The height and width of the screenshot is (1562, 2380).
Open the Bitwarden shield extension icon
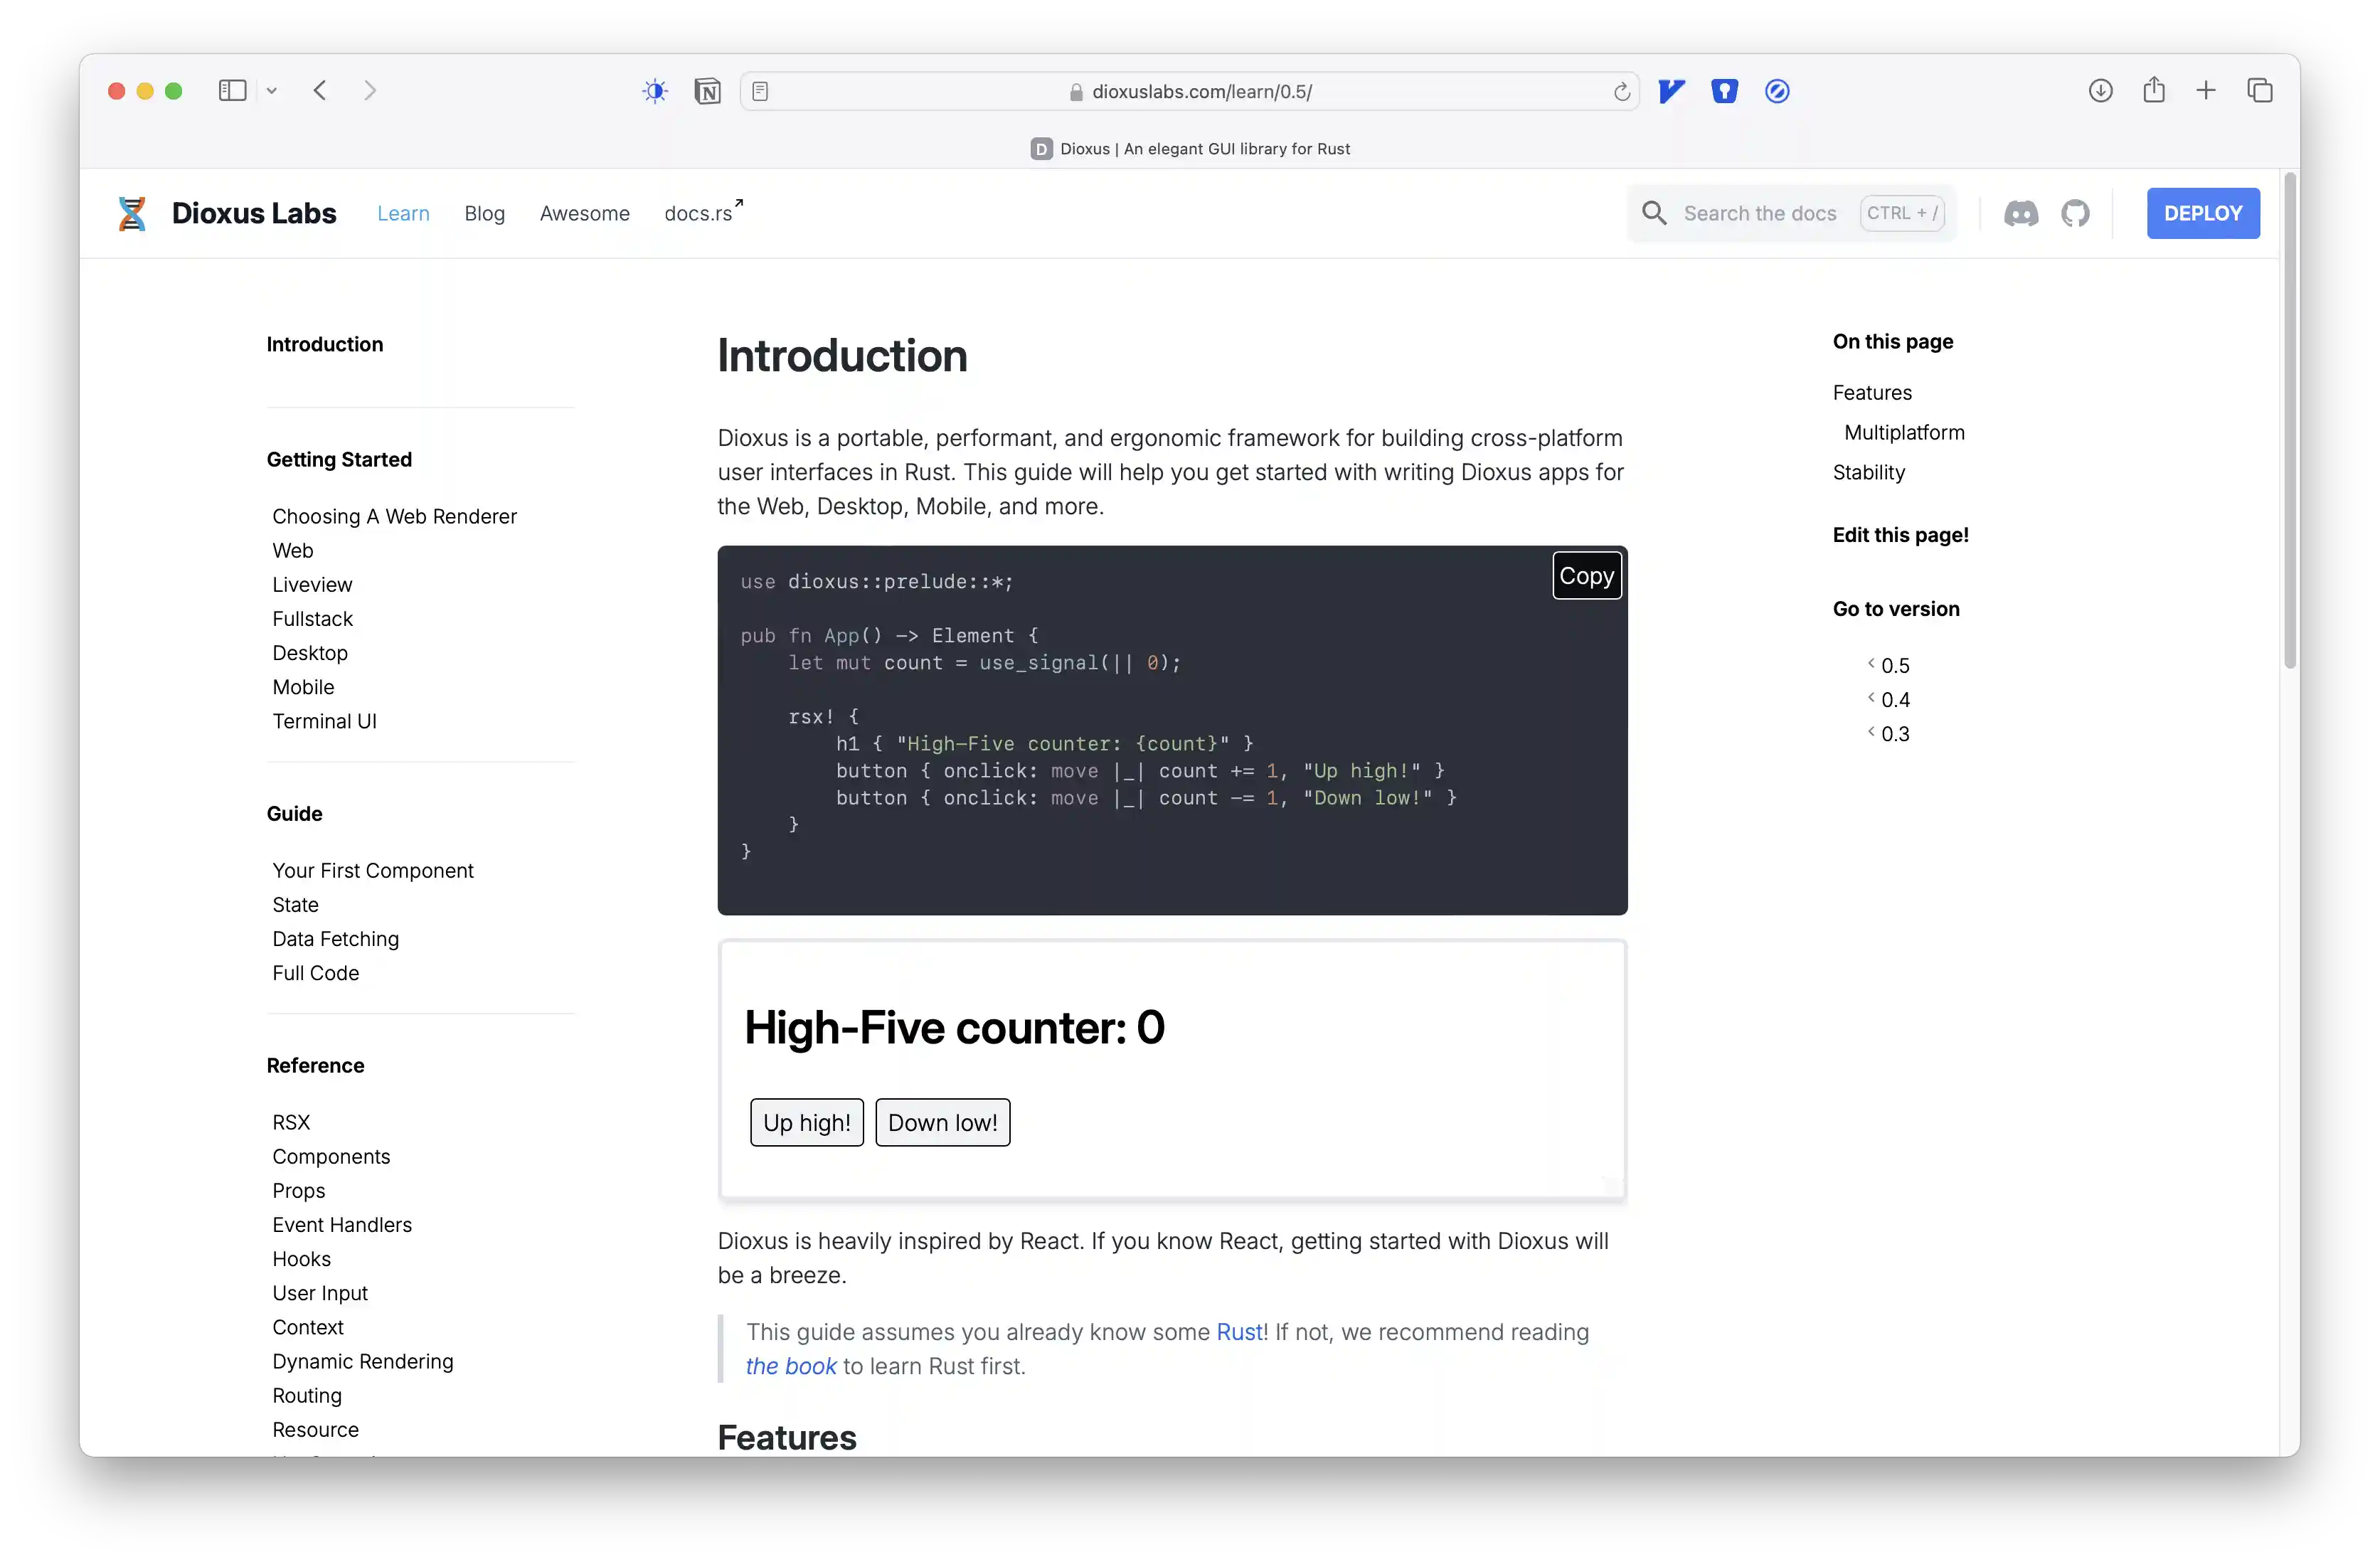point(1724,91)
